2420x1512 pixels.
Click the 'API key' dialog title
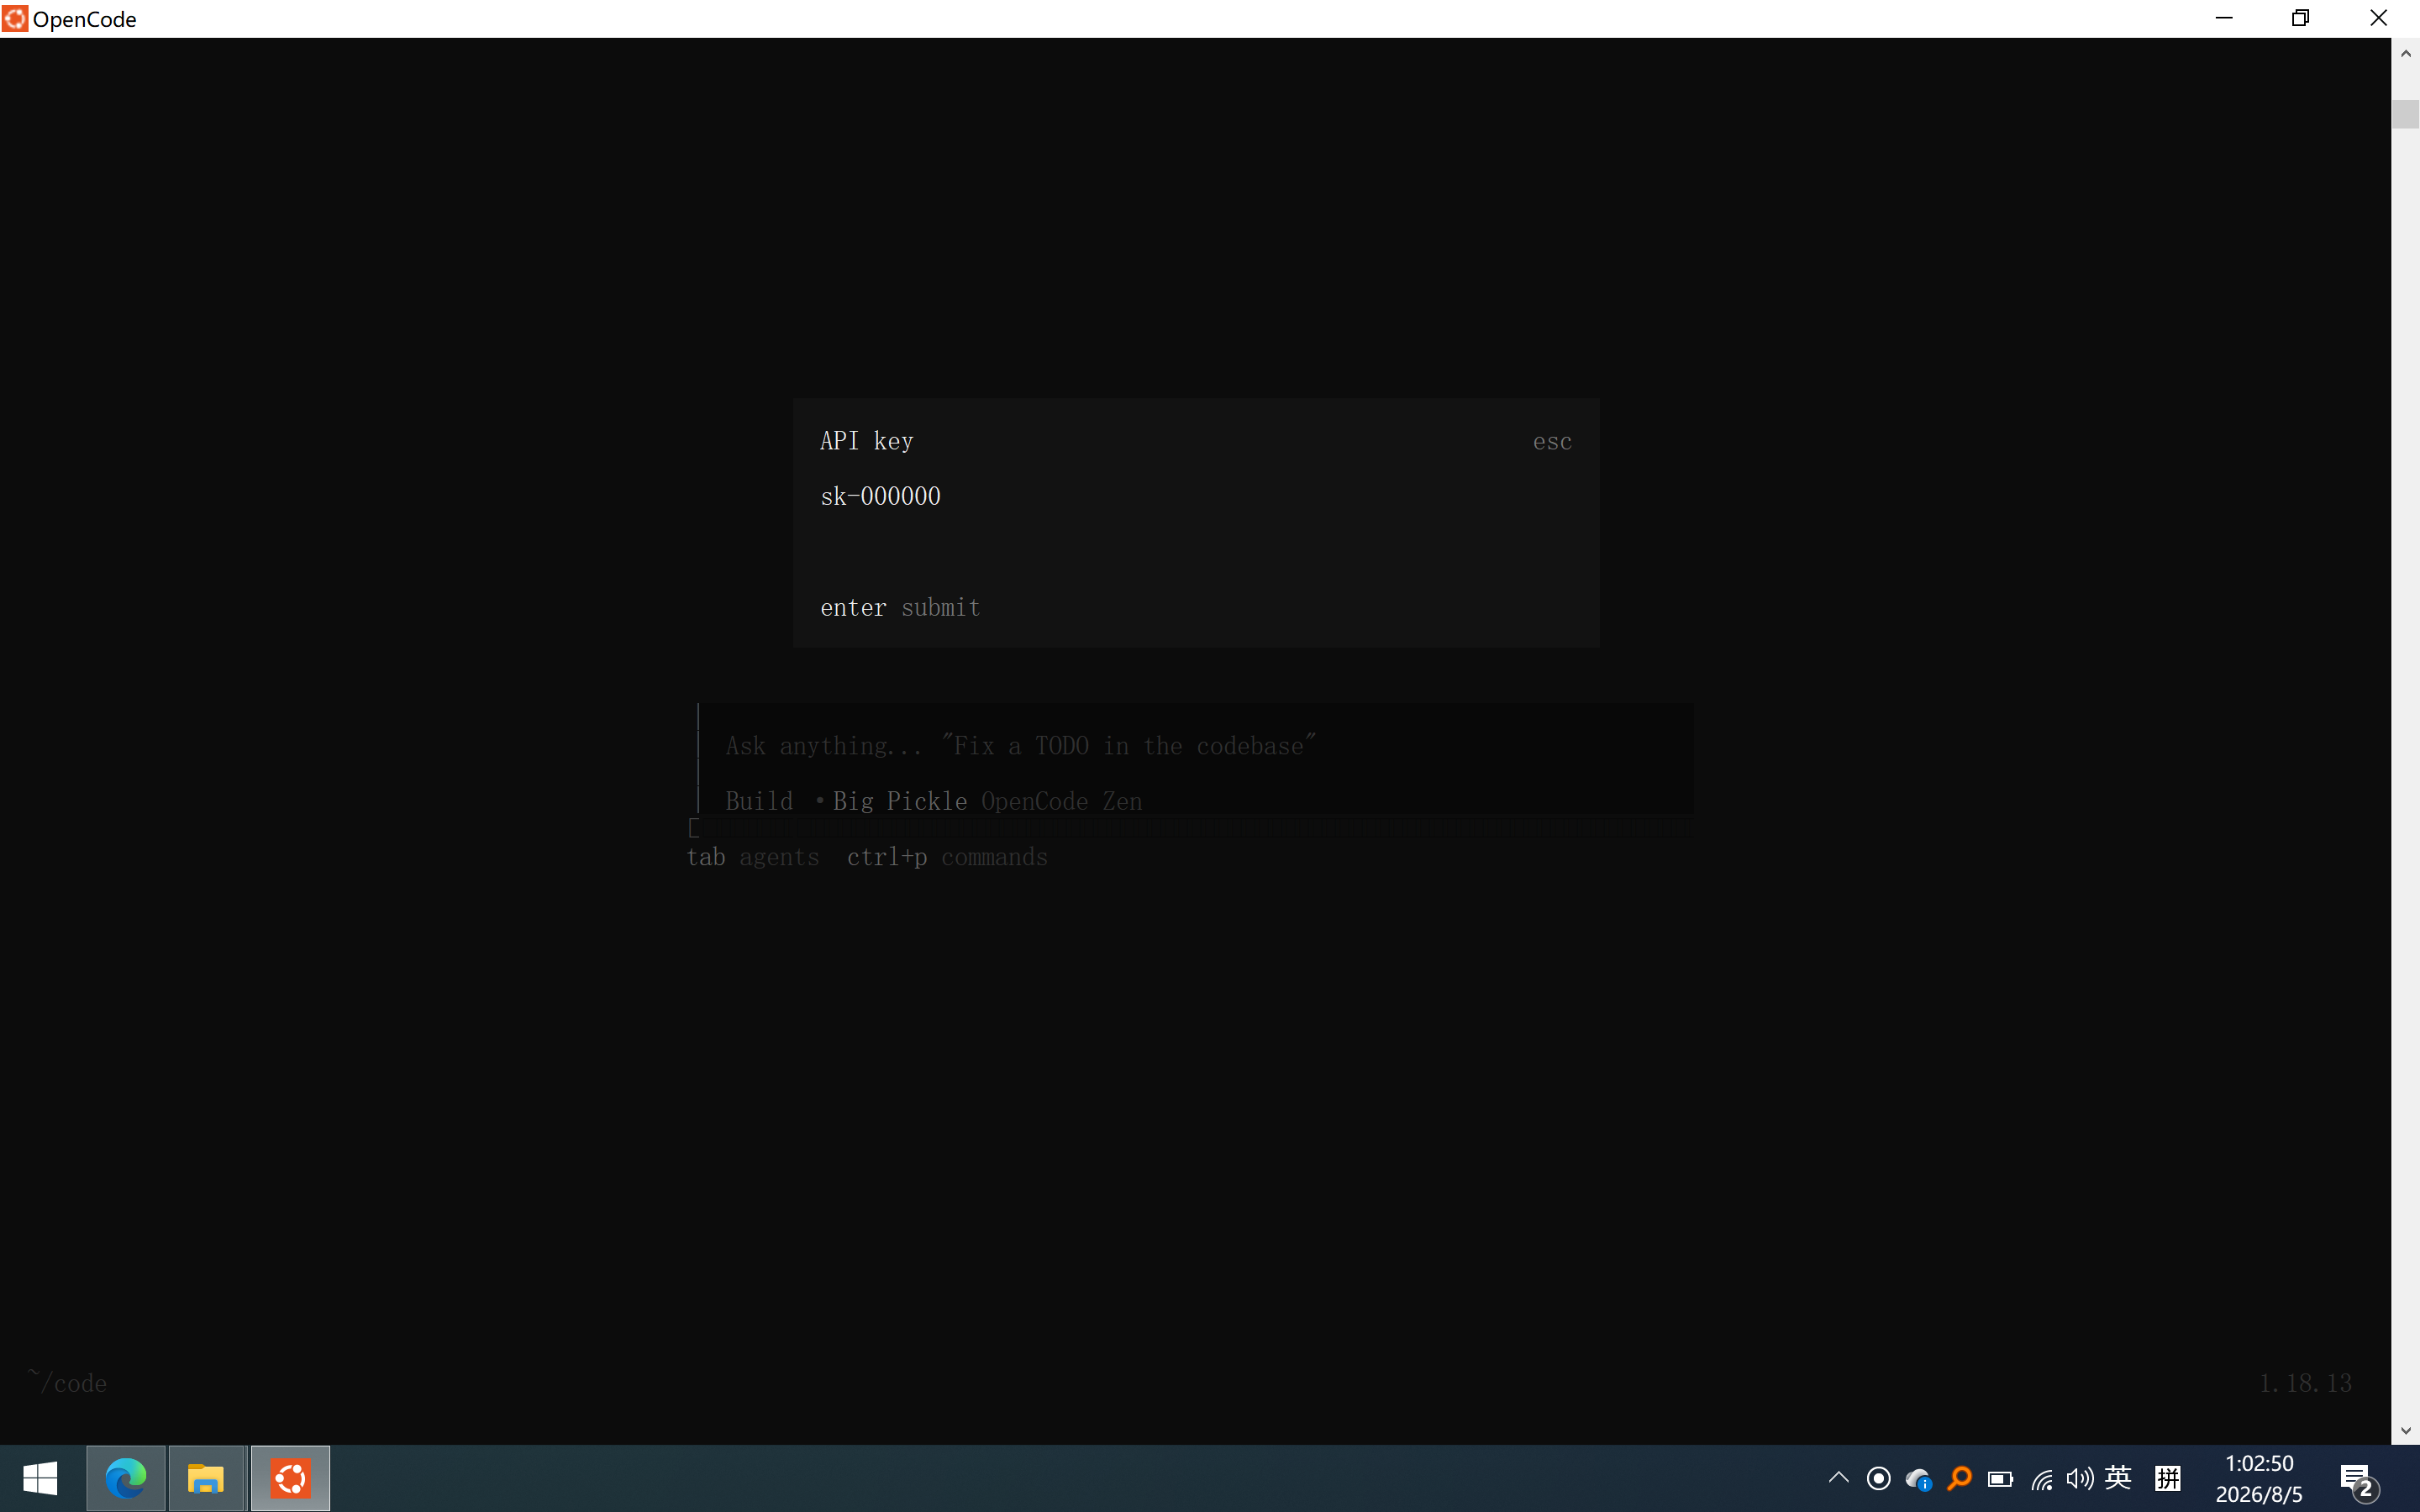[x=866, y=441]
